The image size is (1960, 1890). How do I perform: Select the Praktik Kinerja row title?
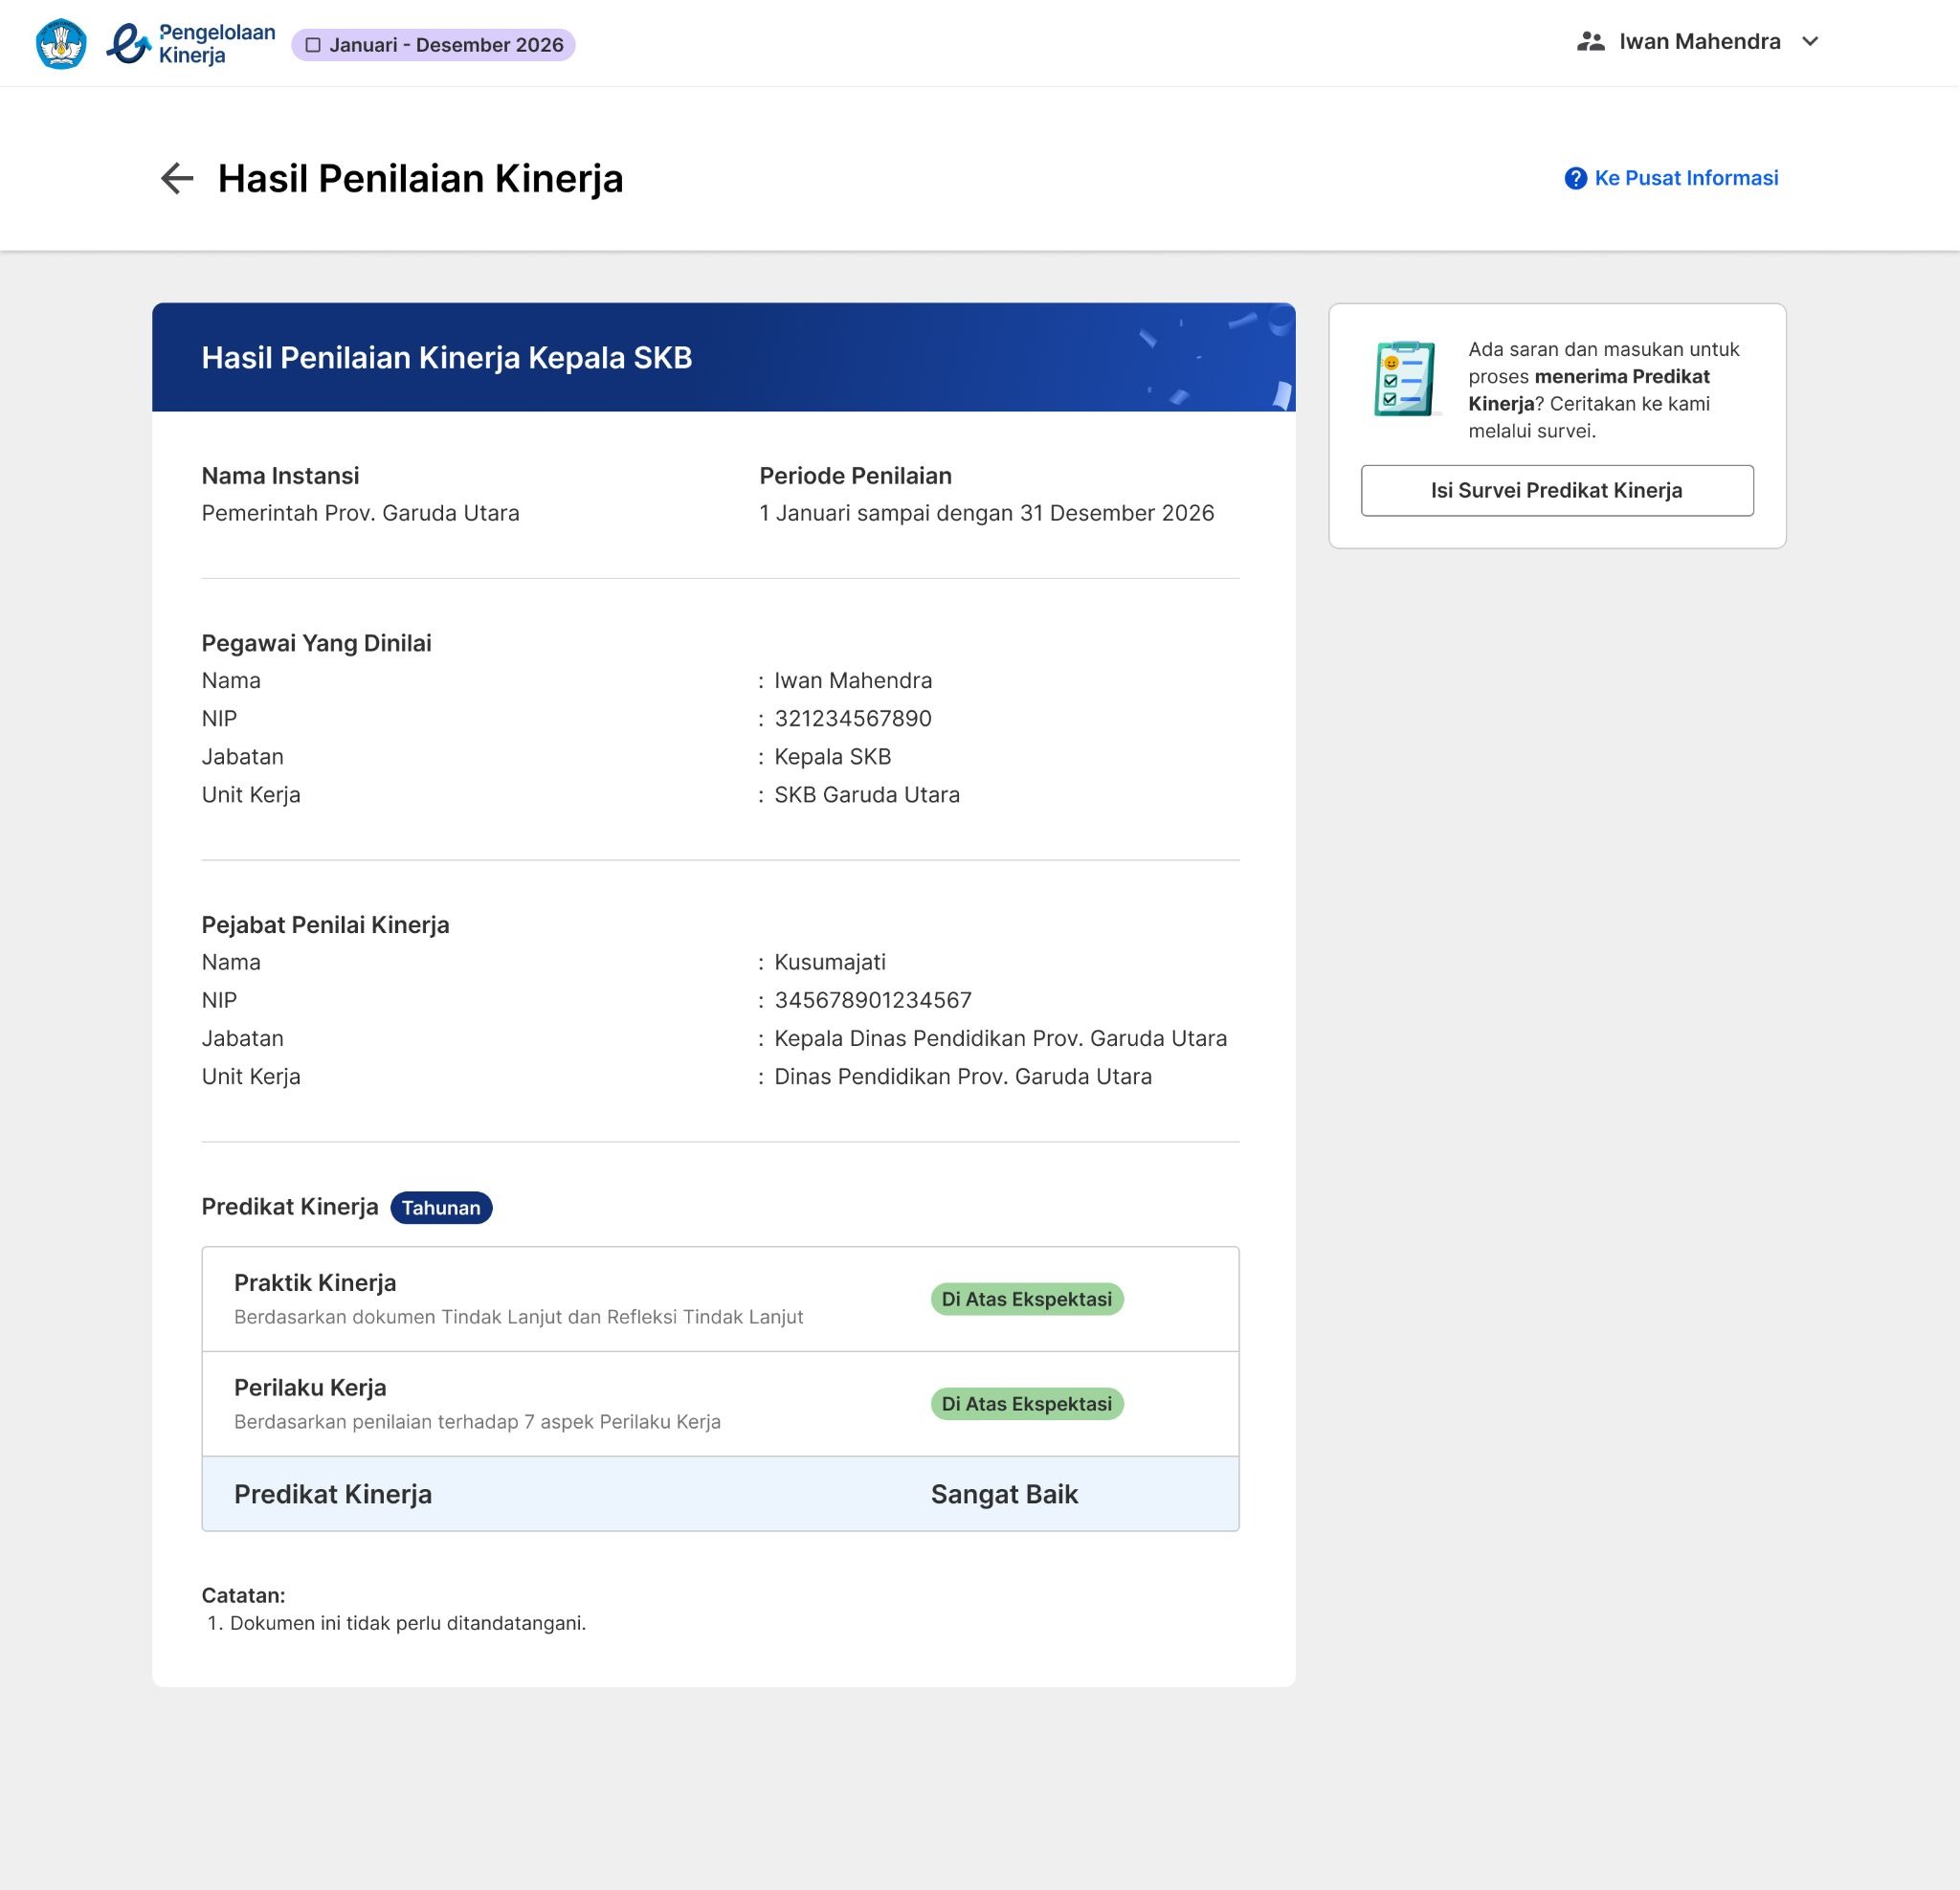click(315, 1283)
